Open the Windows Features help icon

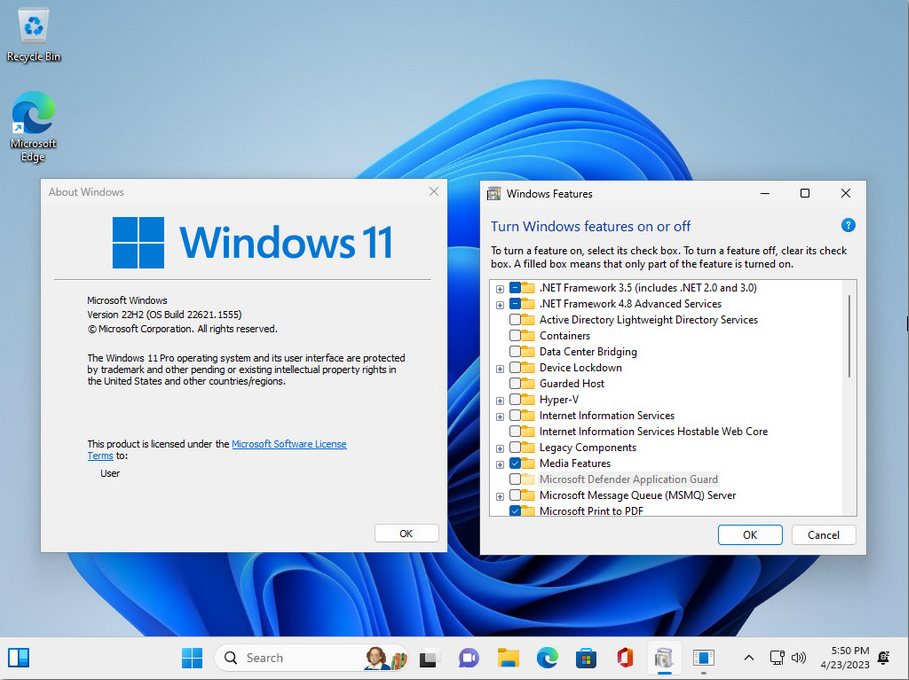(x=848, y=226)
